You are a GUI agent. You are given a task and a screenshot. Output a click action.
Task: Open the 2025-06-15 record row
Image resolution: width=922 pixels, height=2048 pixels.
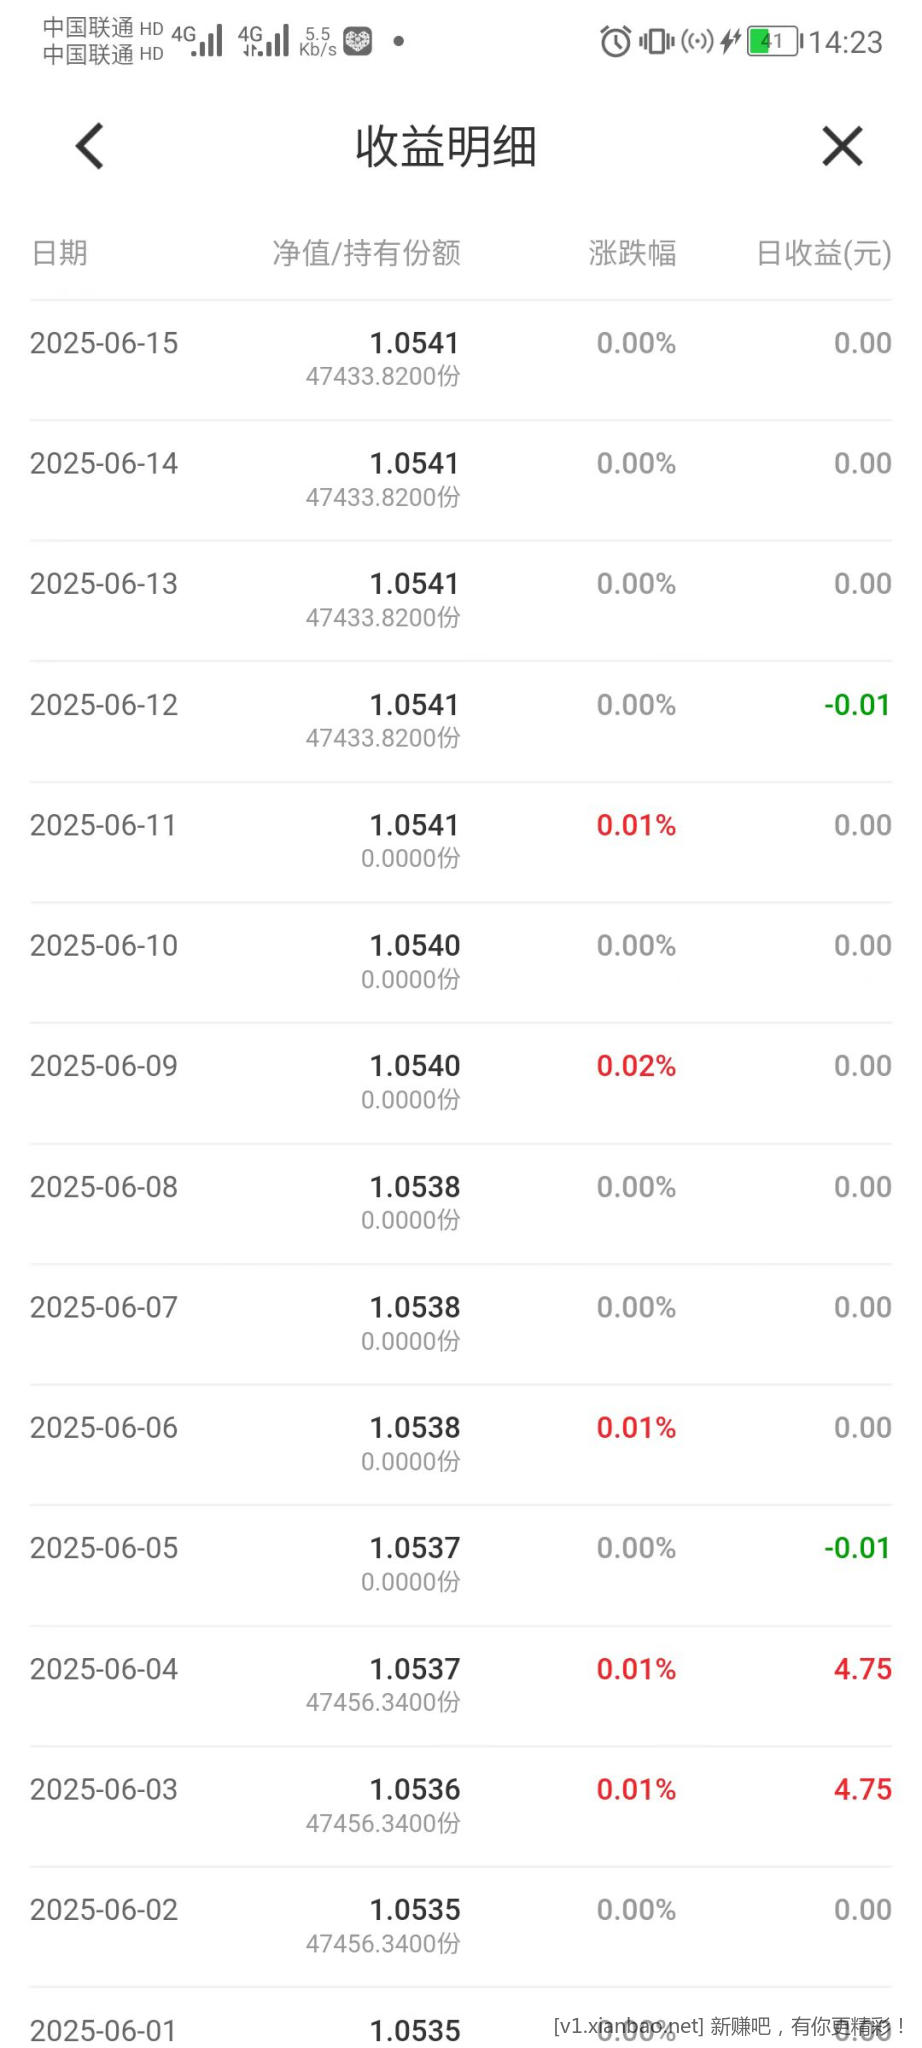coord(460,359)
